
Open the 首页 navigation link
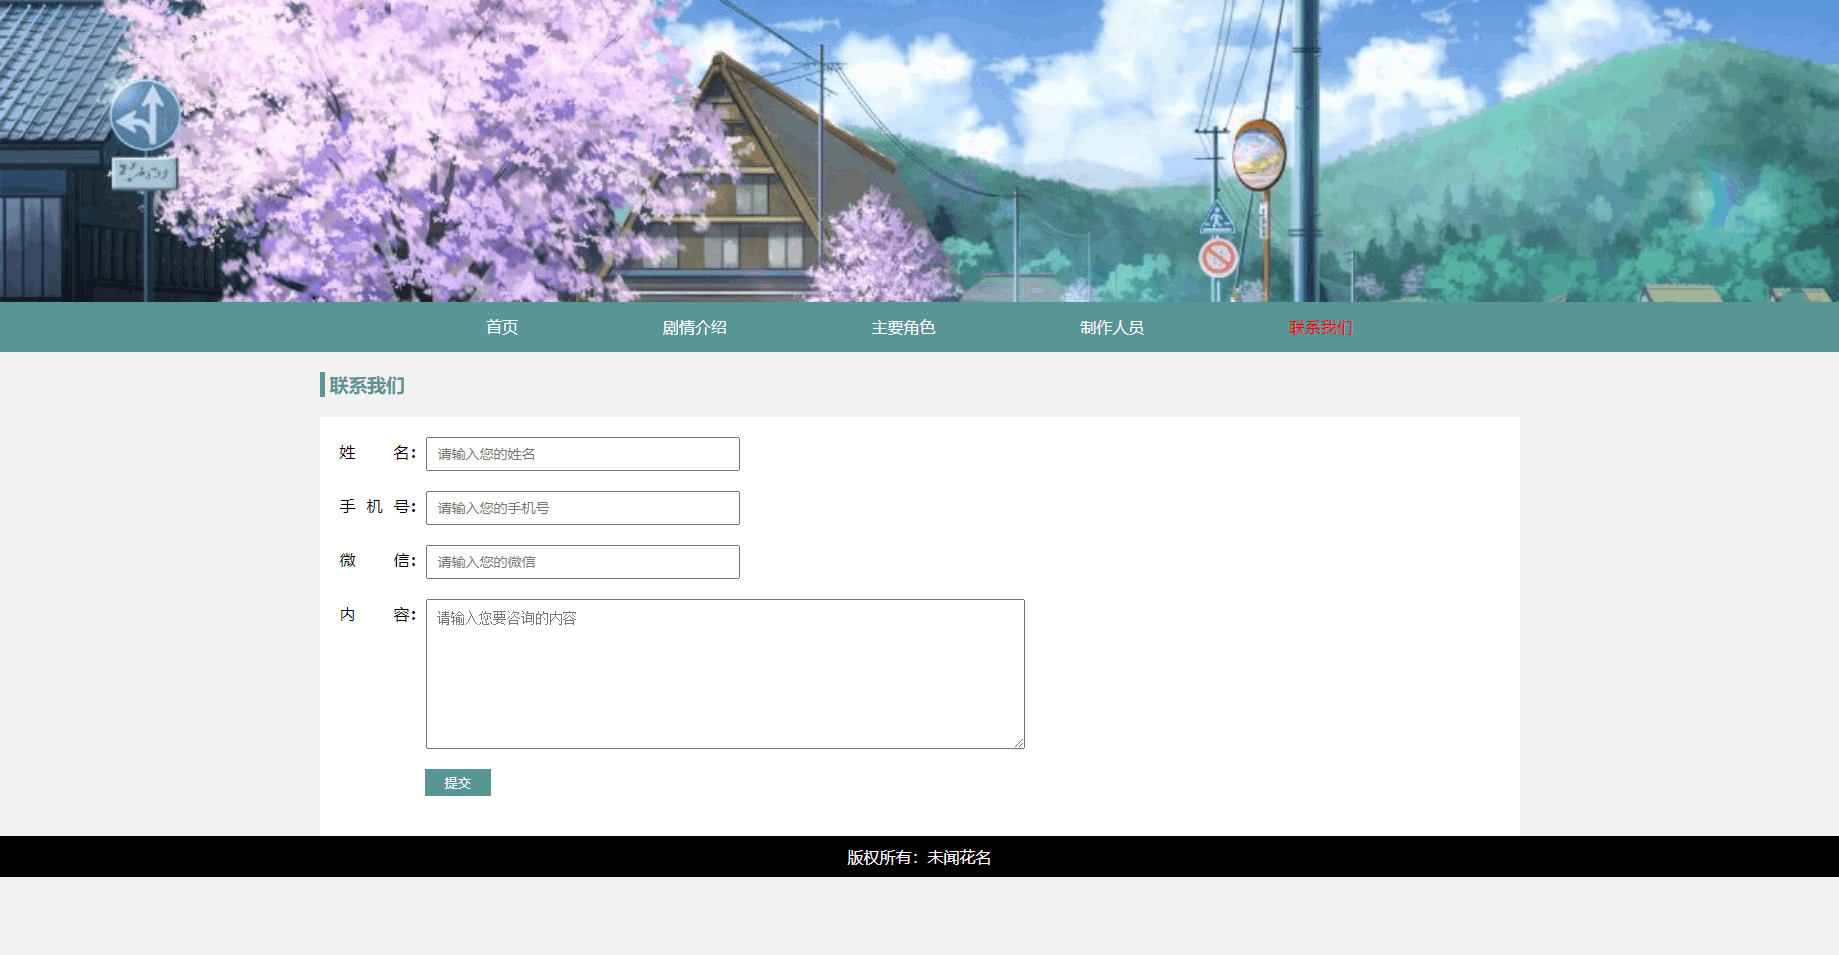[x=502, y=327]
